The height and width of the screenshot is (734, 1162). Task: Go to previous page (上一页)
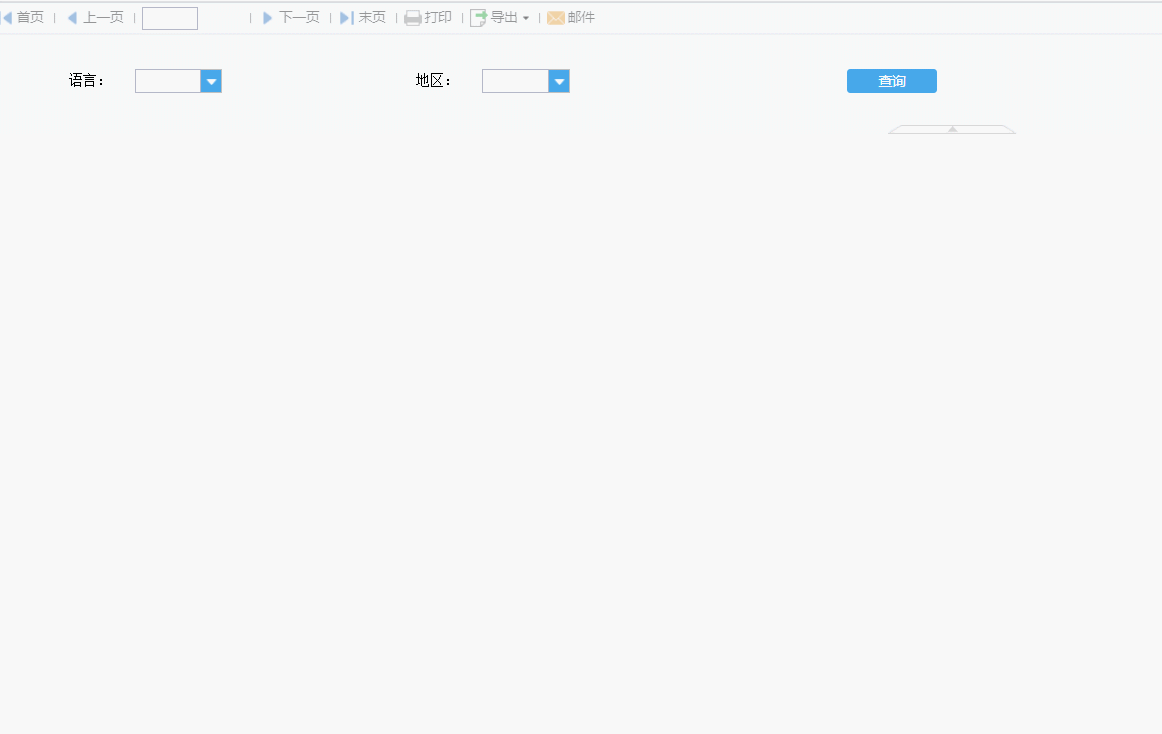pyautogui.click(x=95, y=17)
